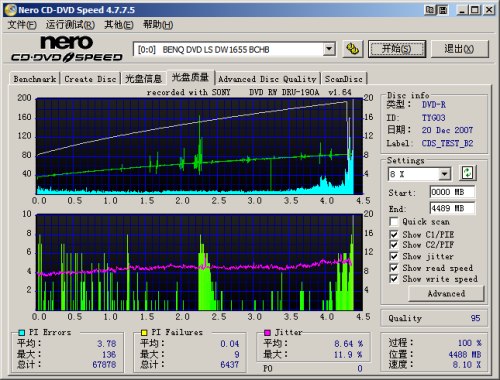This screenshot has height=380, width=500.
Task: Click Jitter average value 8.64 %
Action: [349, 344]
